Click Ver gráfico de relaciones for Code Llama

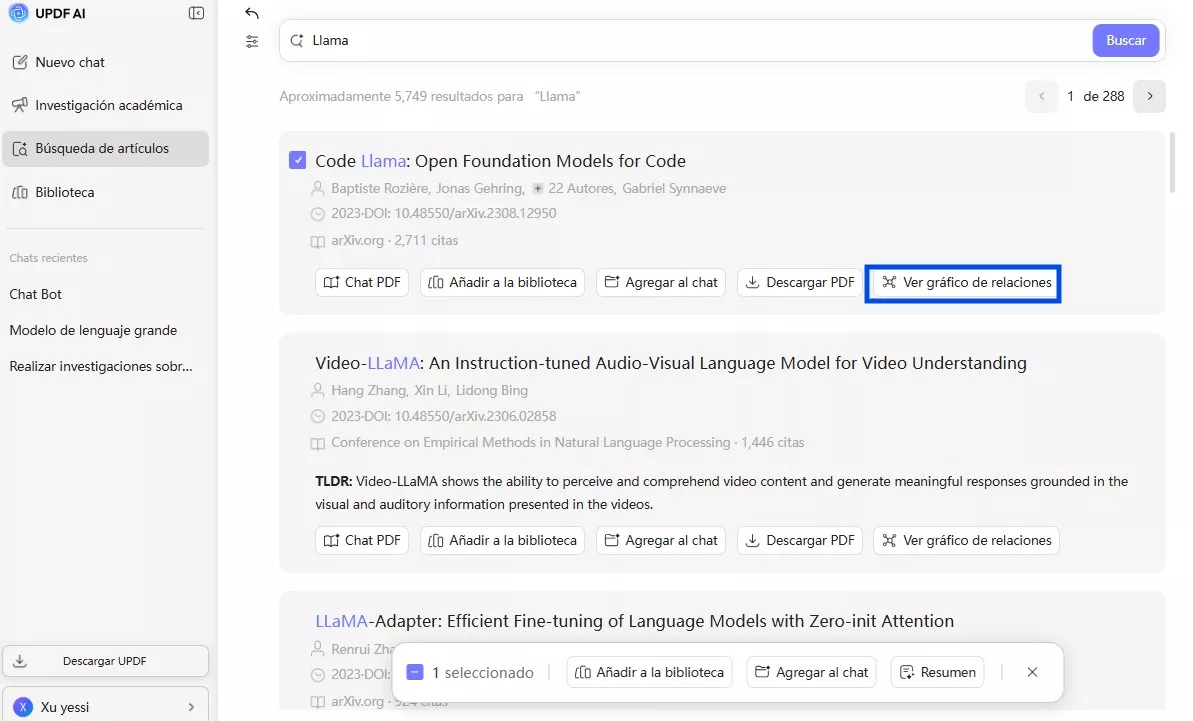(966, 282)
